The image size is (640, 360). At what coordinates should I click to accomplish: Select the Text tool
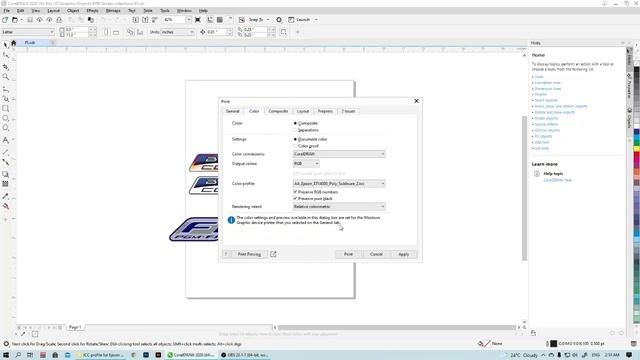(6, 140)
